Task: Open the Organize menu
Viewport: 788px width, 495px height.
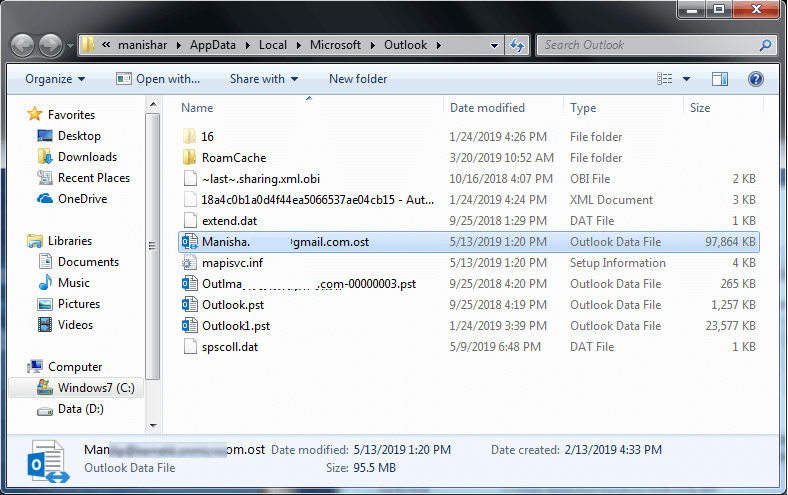Action: 55,79
